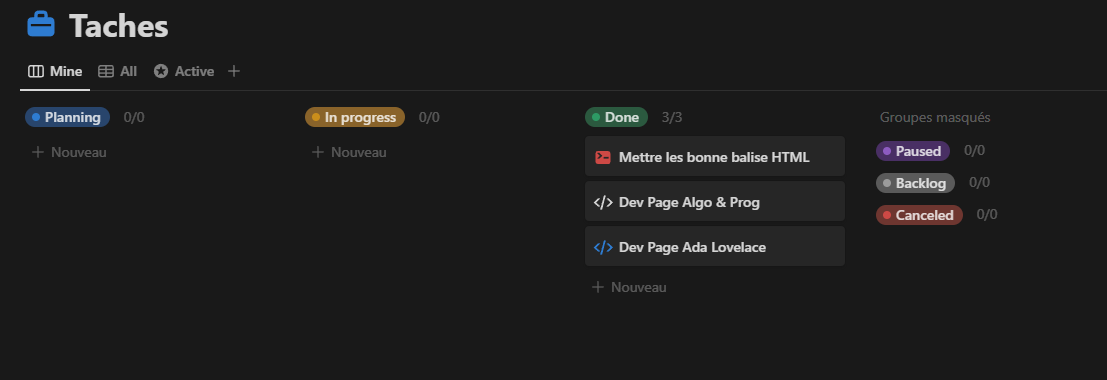Click the blue briefcase page icon

[x=41, y=25]
